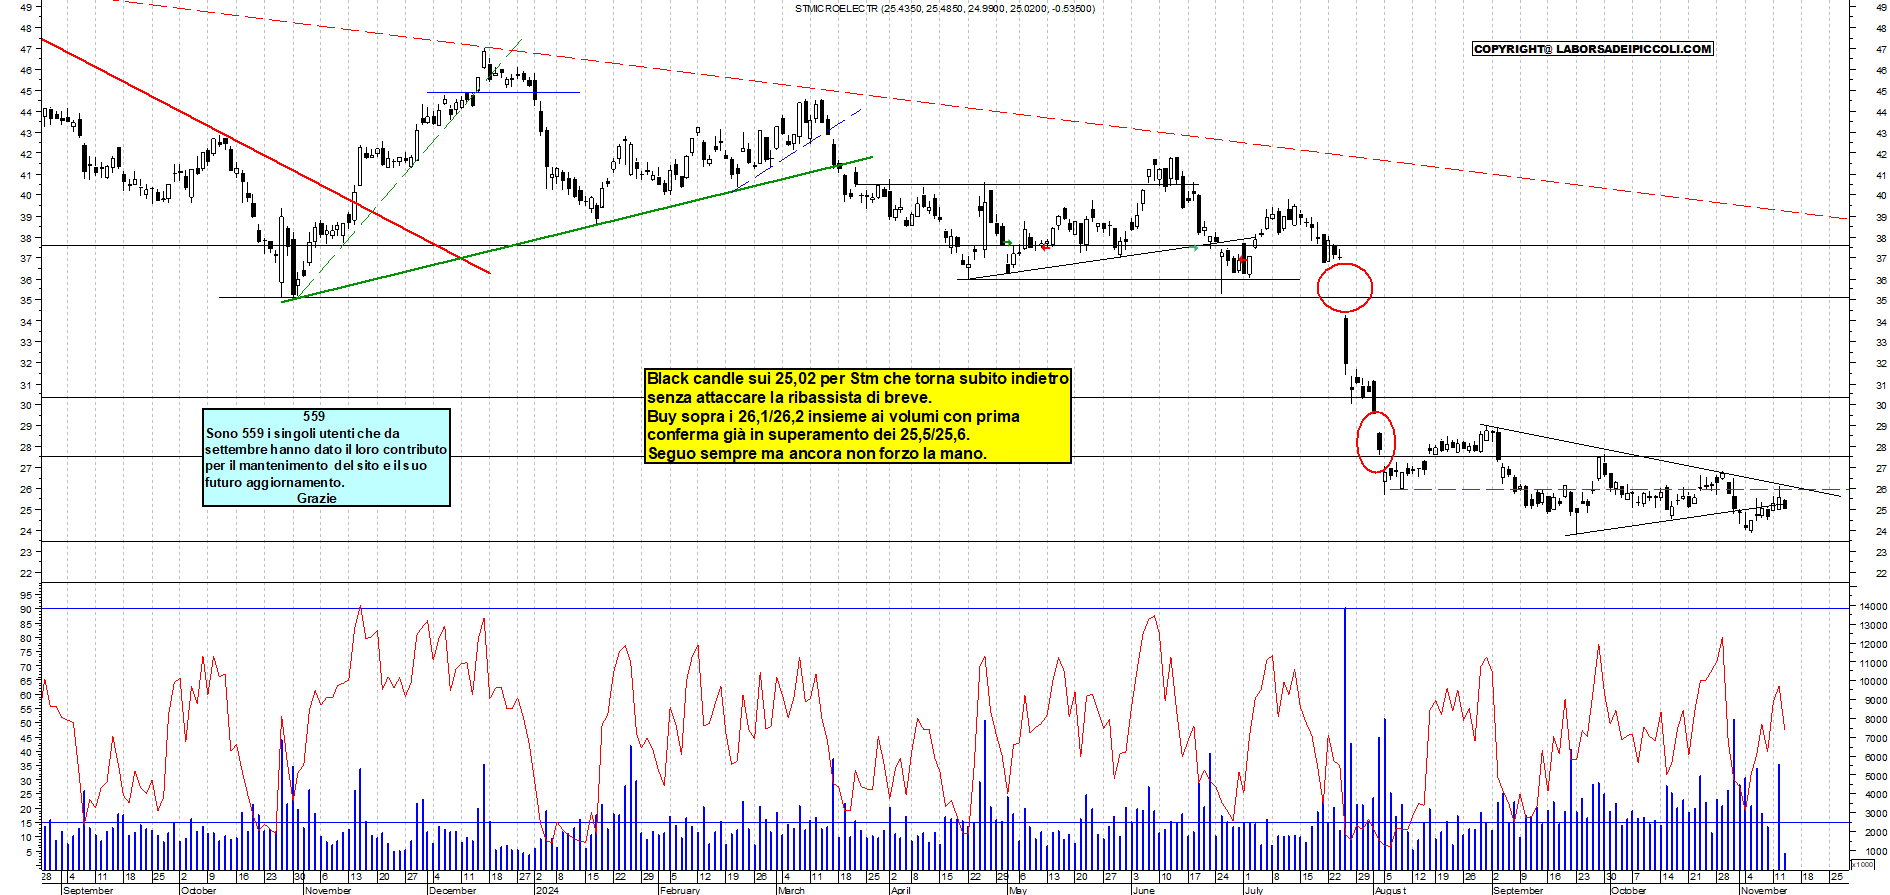1890x895 pixels.
Task: Click the July label on the time axis
Action: [1254, 890]
